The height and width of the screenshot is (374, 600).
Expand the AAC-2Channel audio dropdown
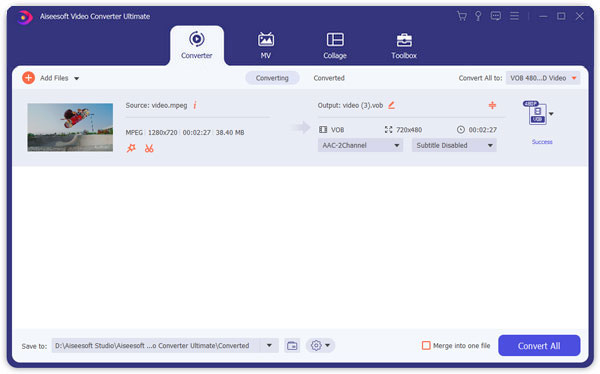point(360,145)
